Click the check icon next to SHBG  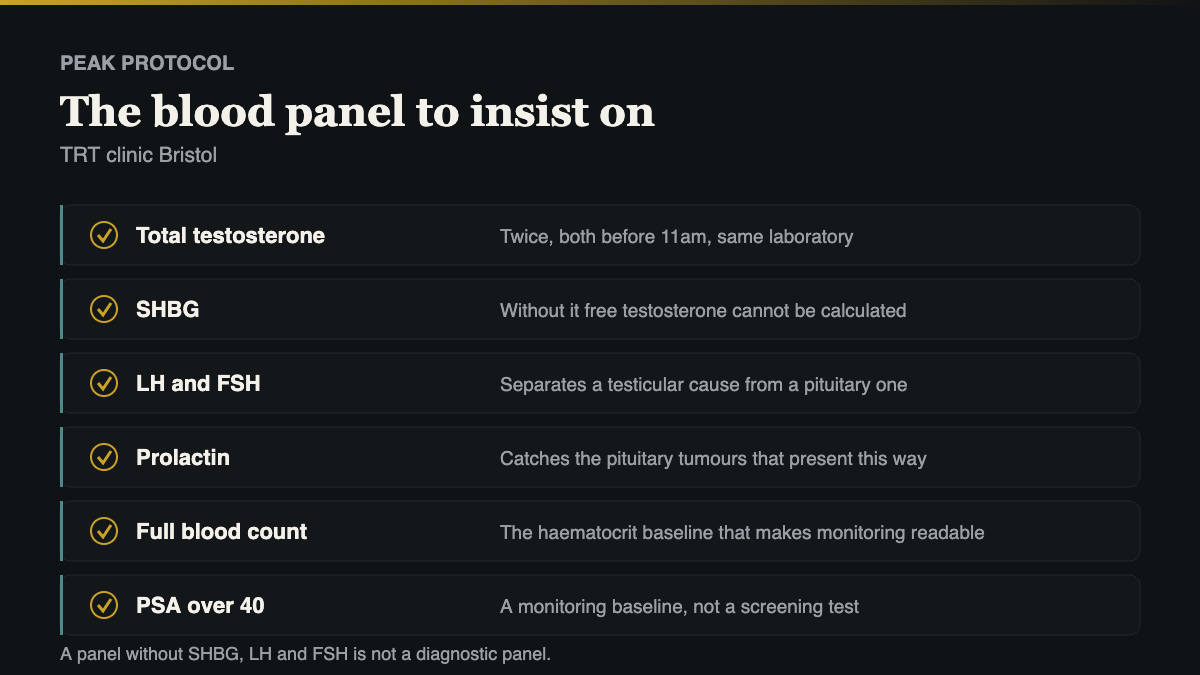pos(104,310)
